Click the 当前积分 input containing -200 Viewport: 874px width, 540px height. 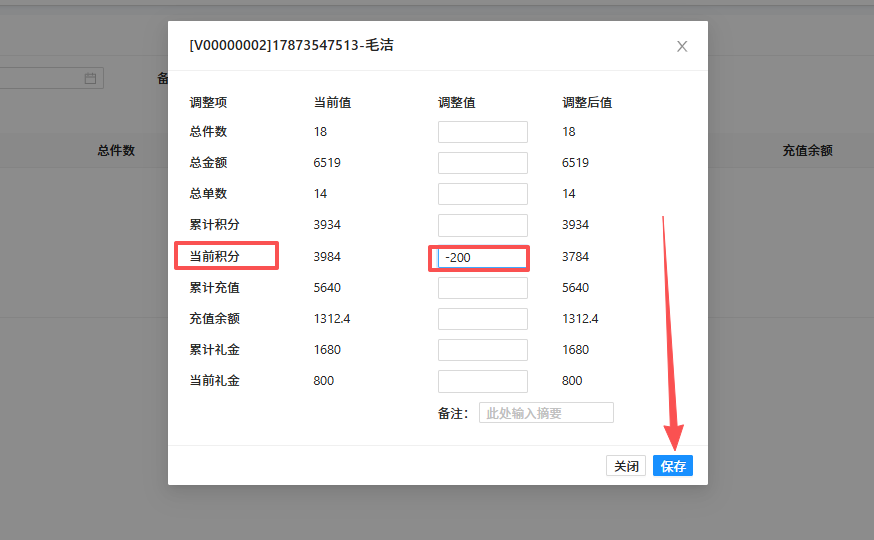483,257
